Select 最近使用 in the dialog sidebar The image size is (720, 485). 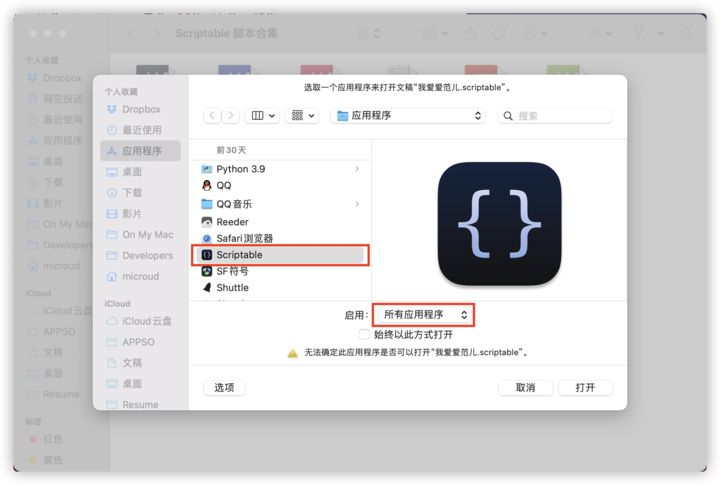click(141, 130)
